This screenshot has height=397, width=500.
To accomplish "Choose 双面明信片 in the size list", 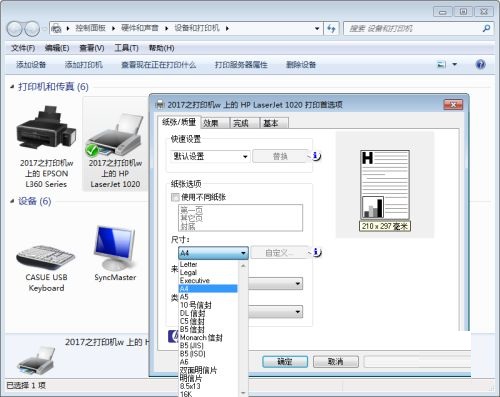I will pos(209,370).
